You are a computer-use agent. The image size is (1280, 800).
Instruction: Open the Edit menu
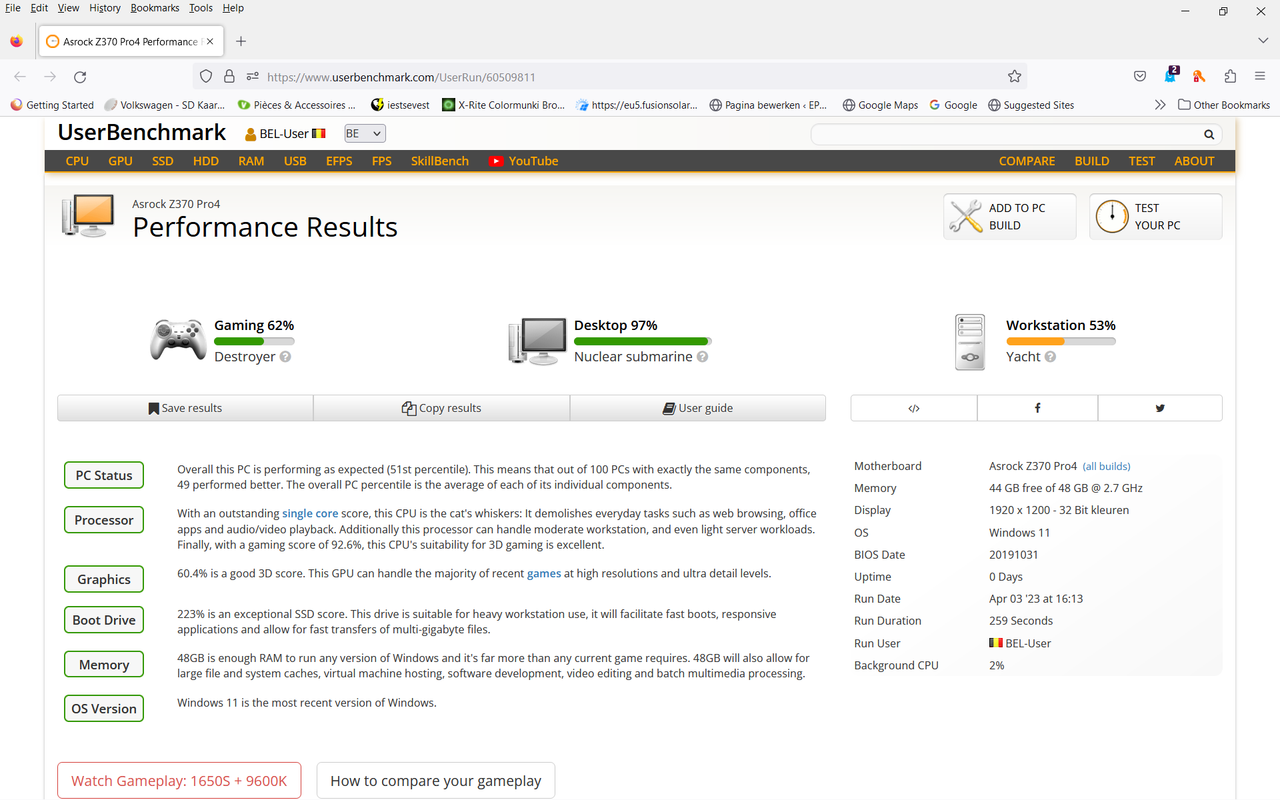point(39,8)
